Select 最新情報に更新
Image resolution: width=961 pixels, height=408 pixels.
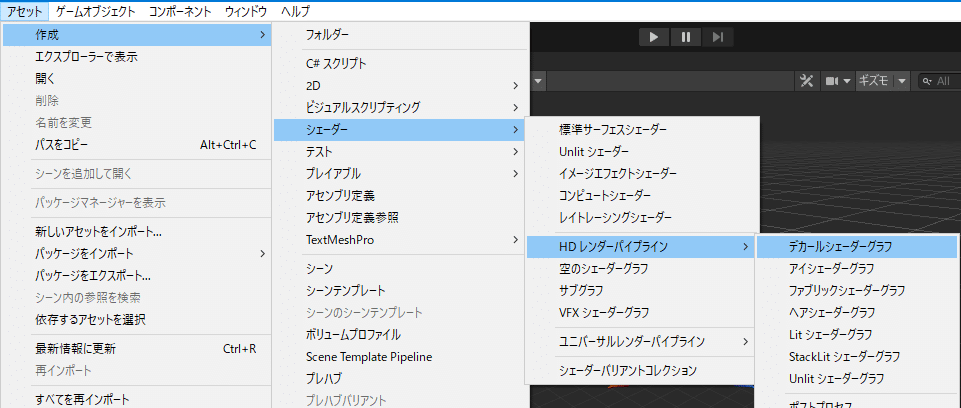[x=137, y=349]
